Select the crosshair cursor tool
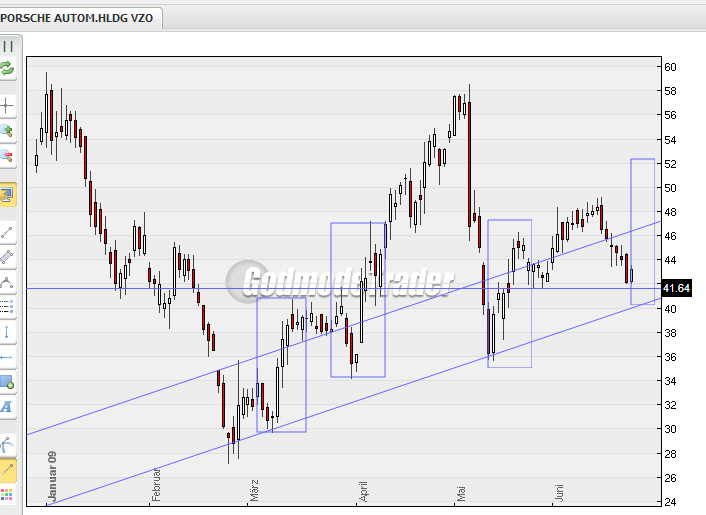Image resolution: width=706 pixels, height=515 pixels. click(x=7, y=106)
